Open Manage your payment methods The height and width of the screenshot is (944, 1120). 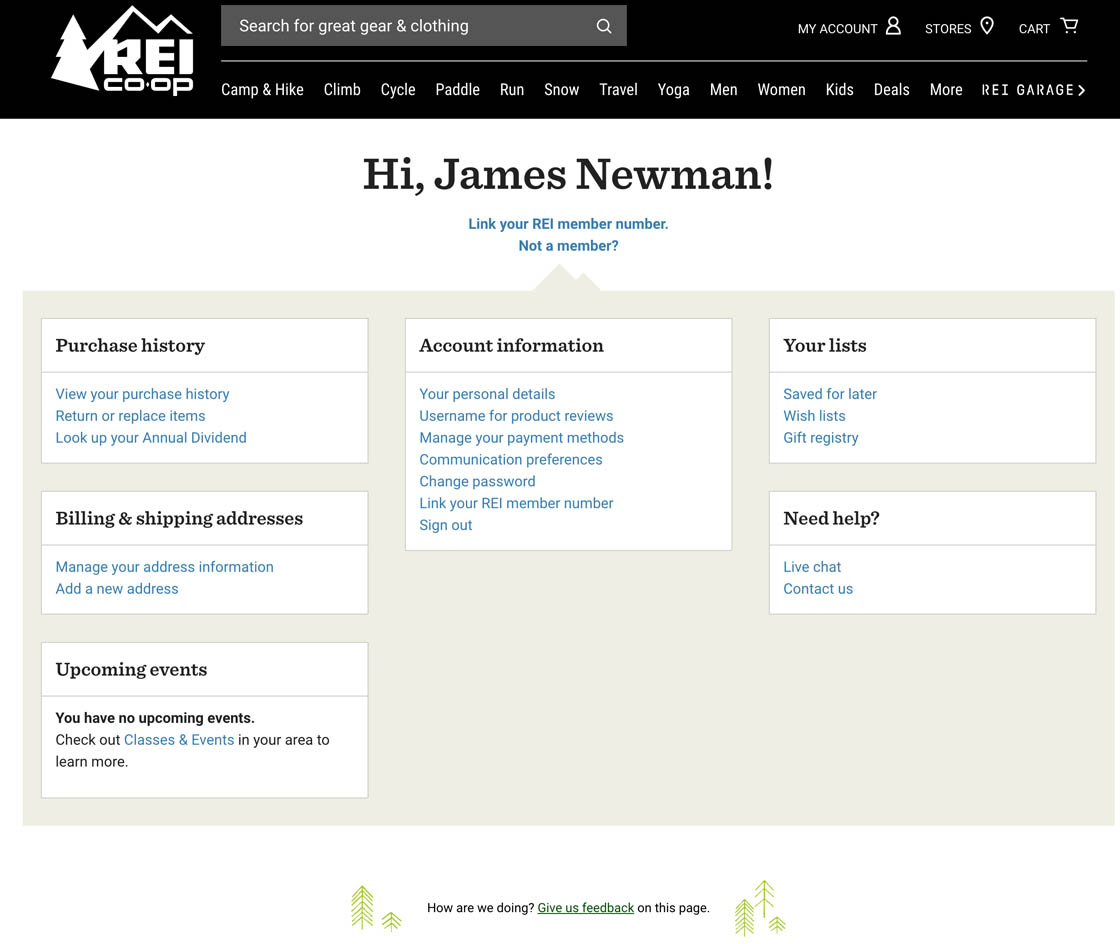click(x=521, y=438)
